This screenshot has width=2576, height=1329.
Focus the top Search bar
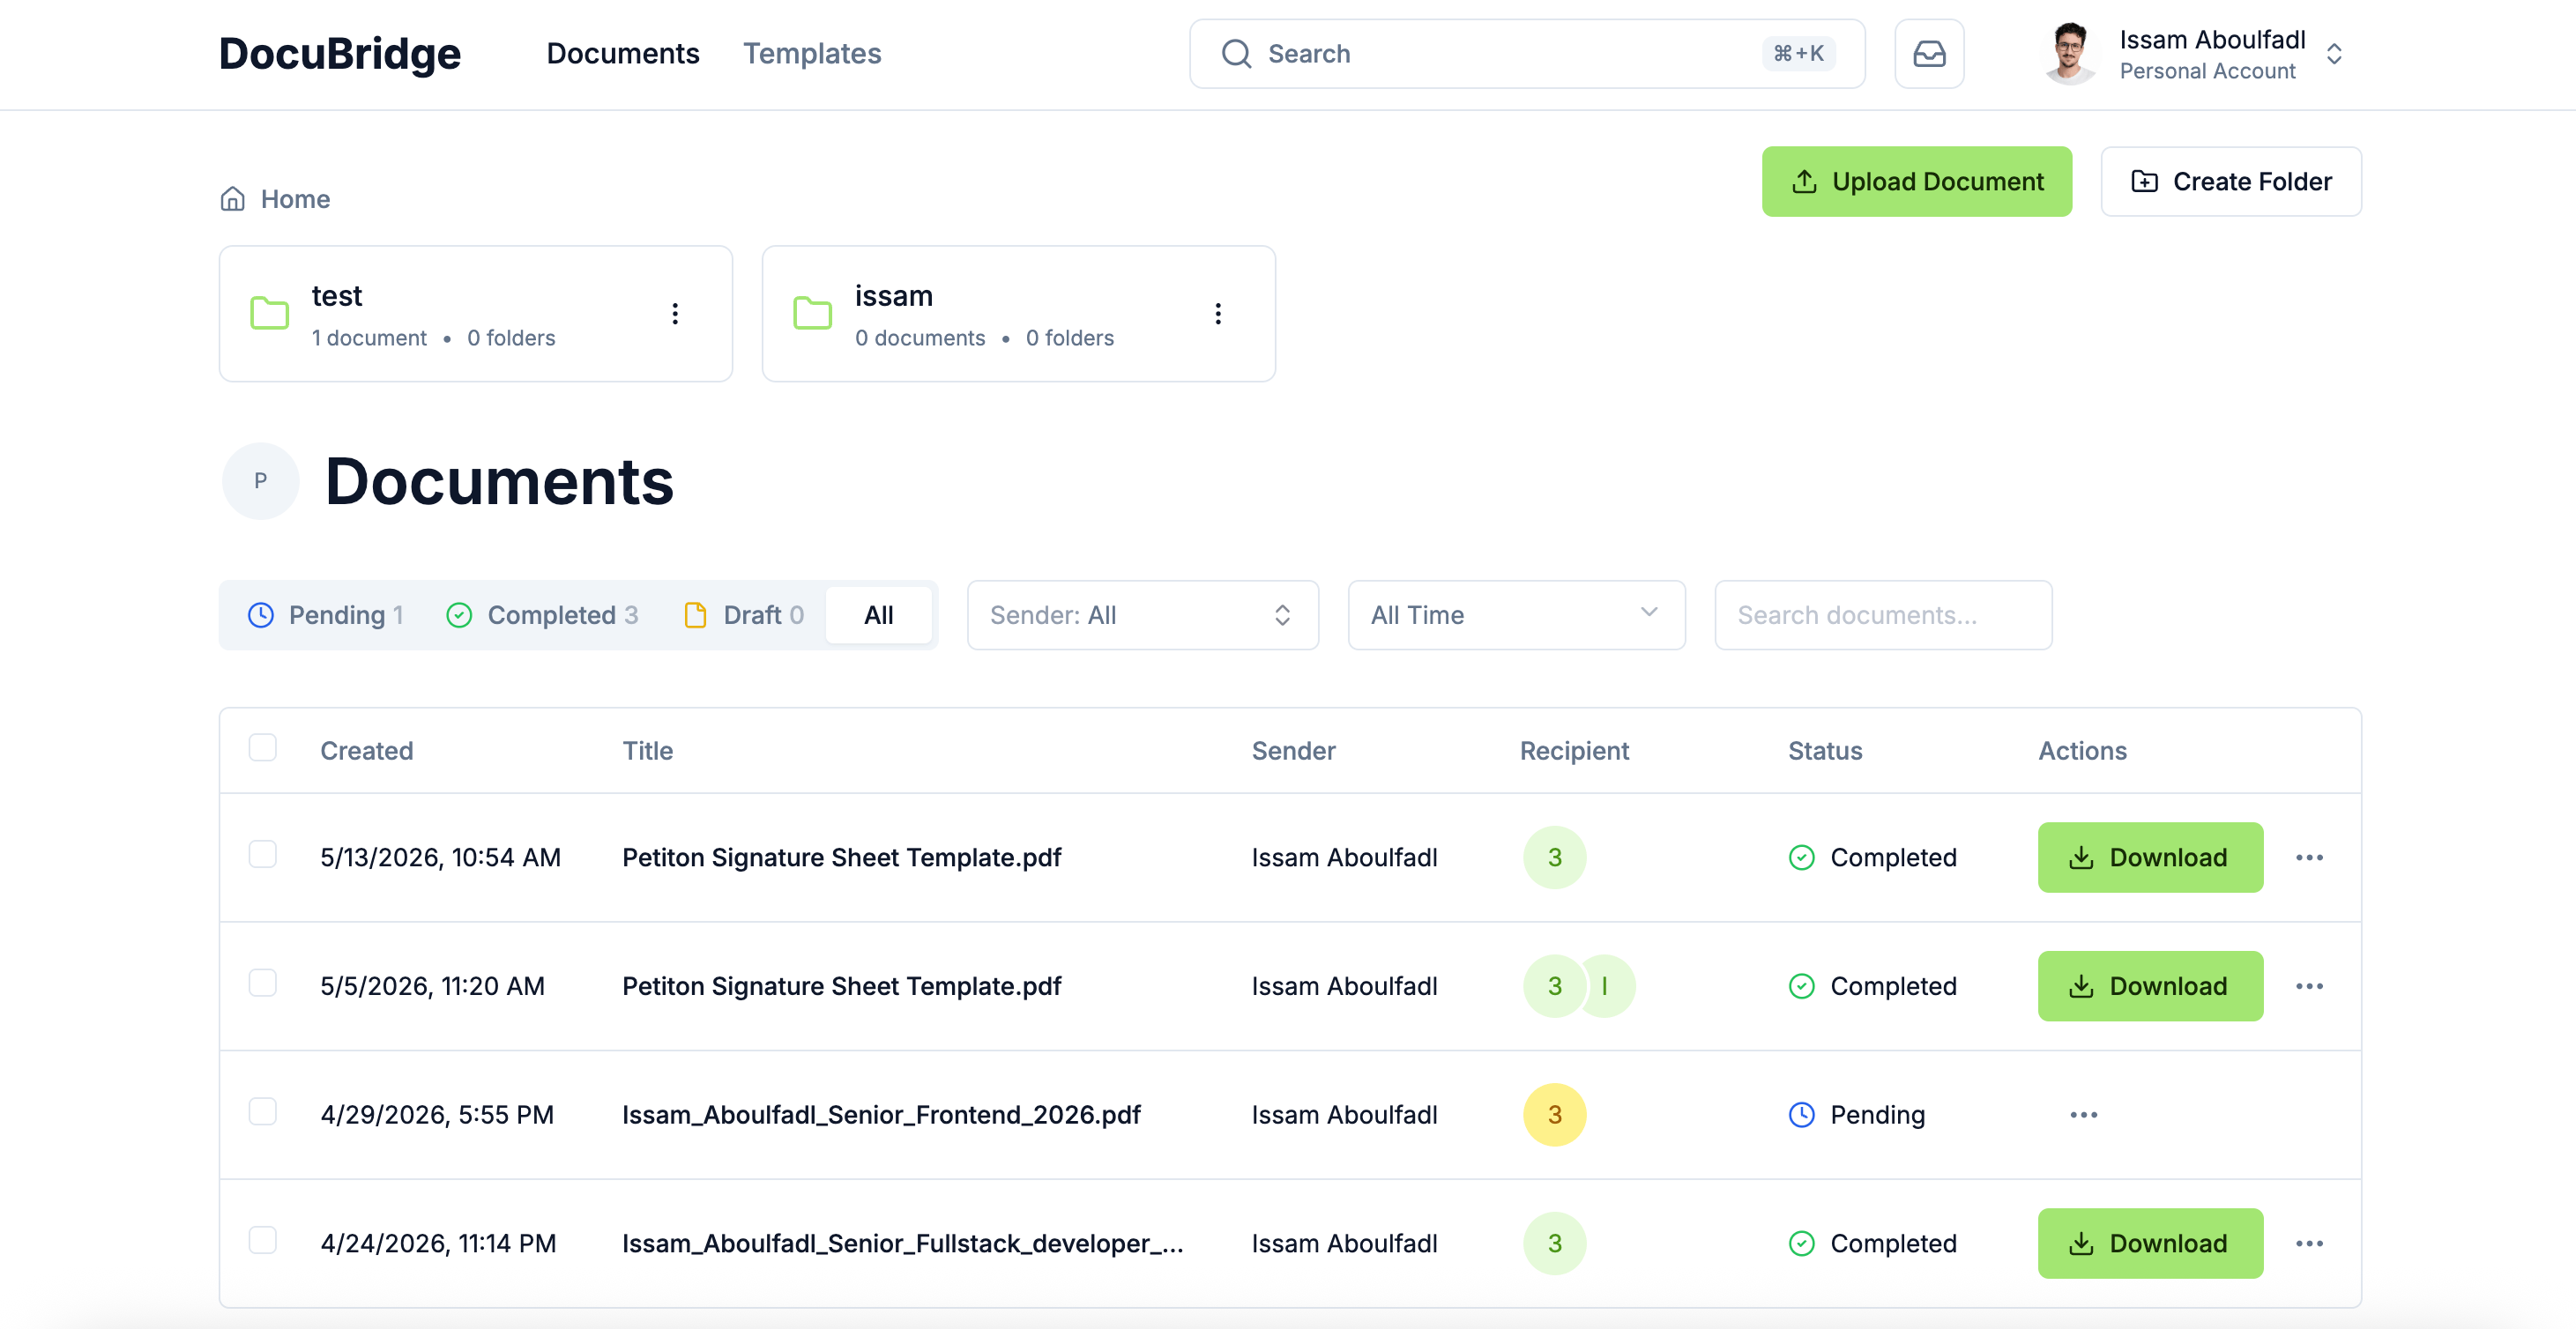click(1527, 54)
